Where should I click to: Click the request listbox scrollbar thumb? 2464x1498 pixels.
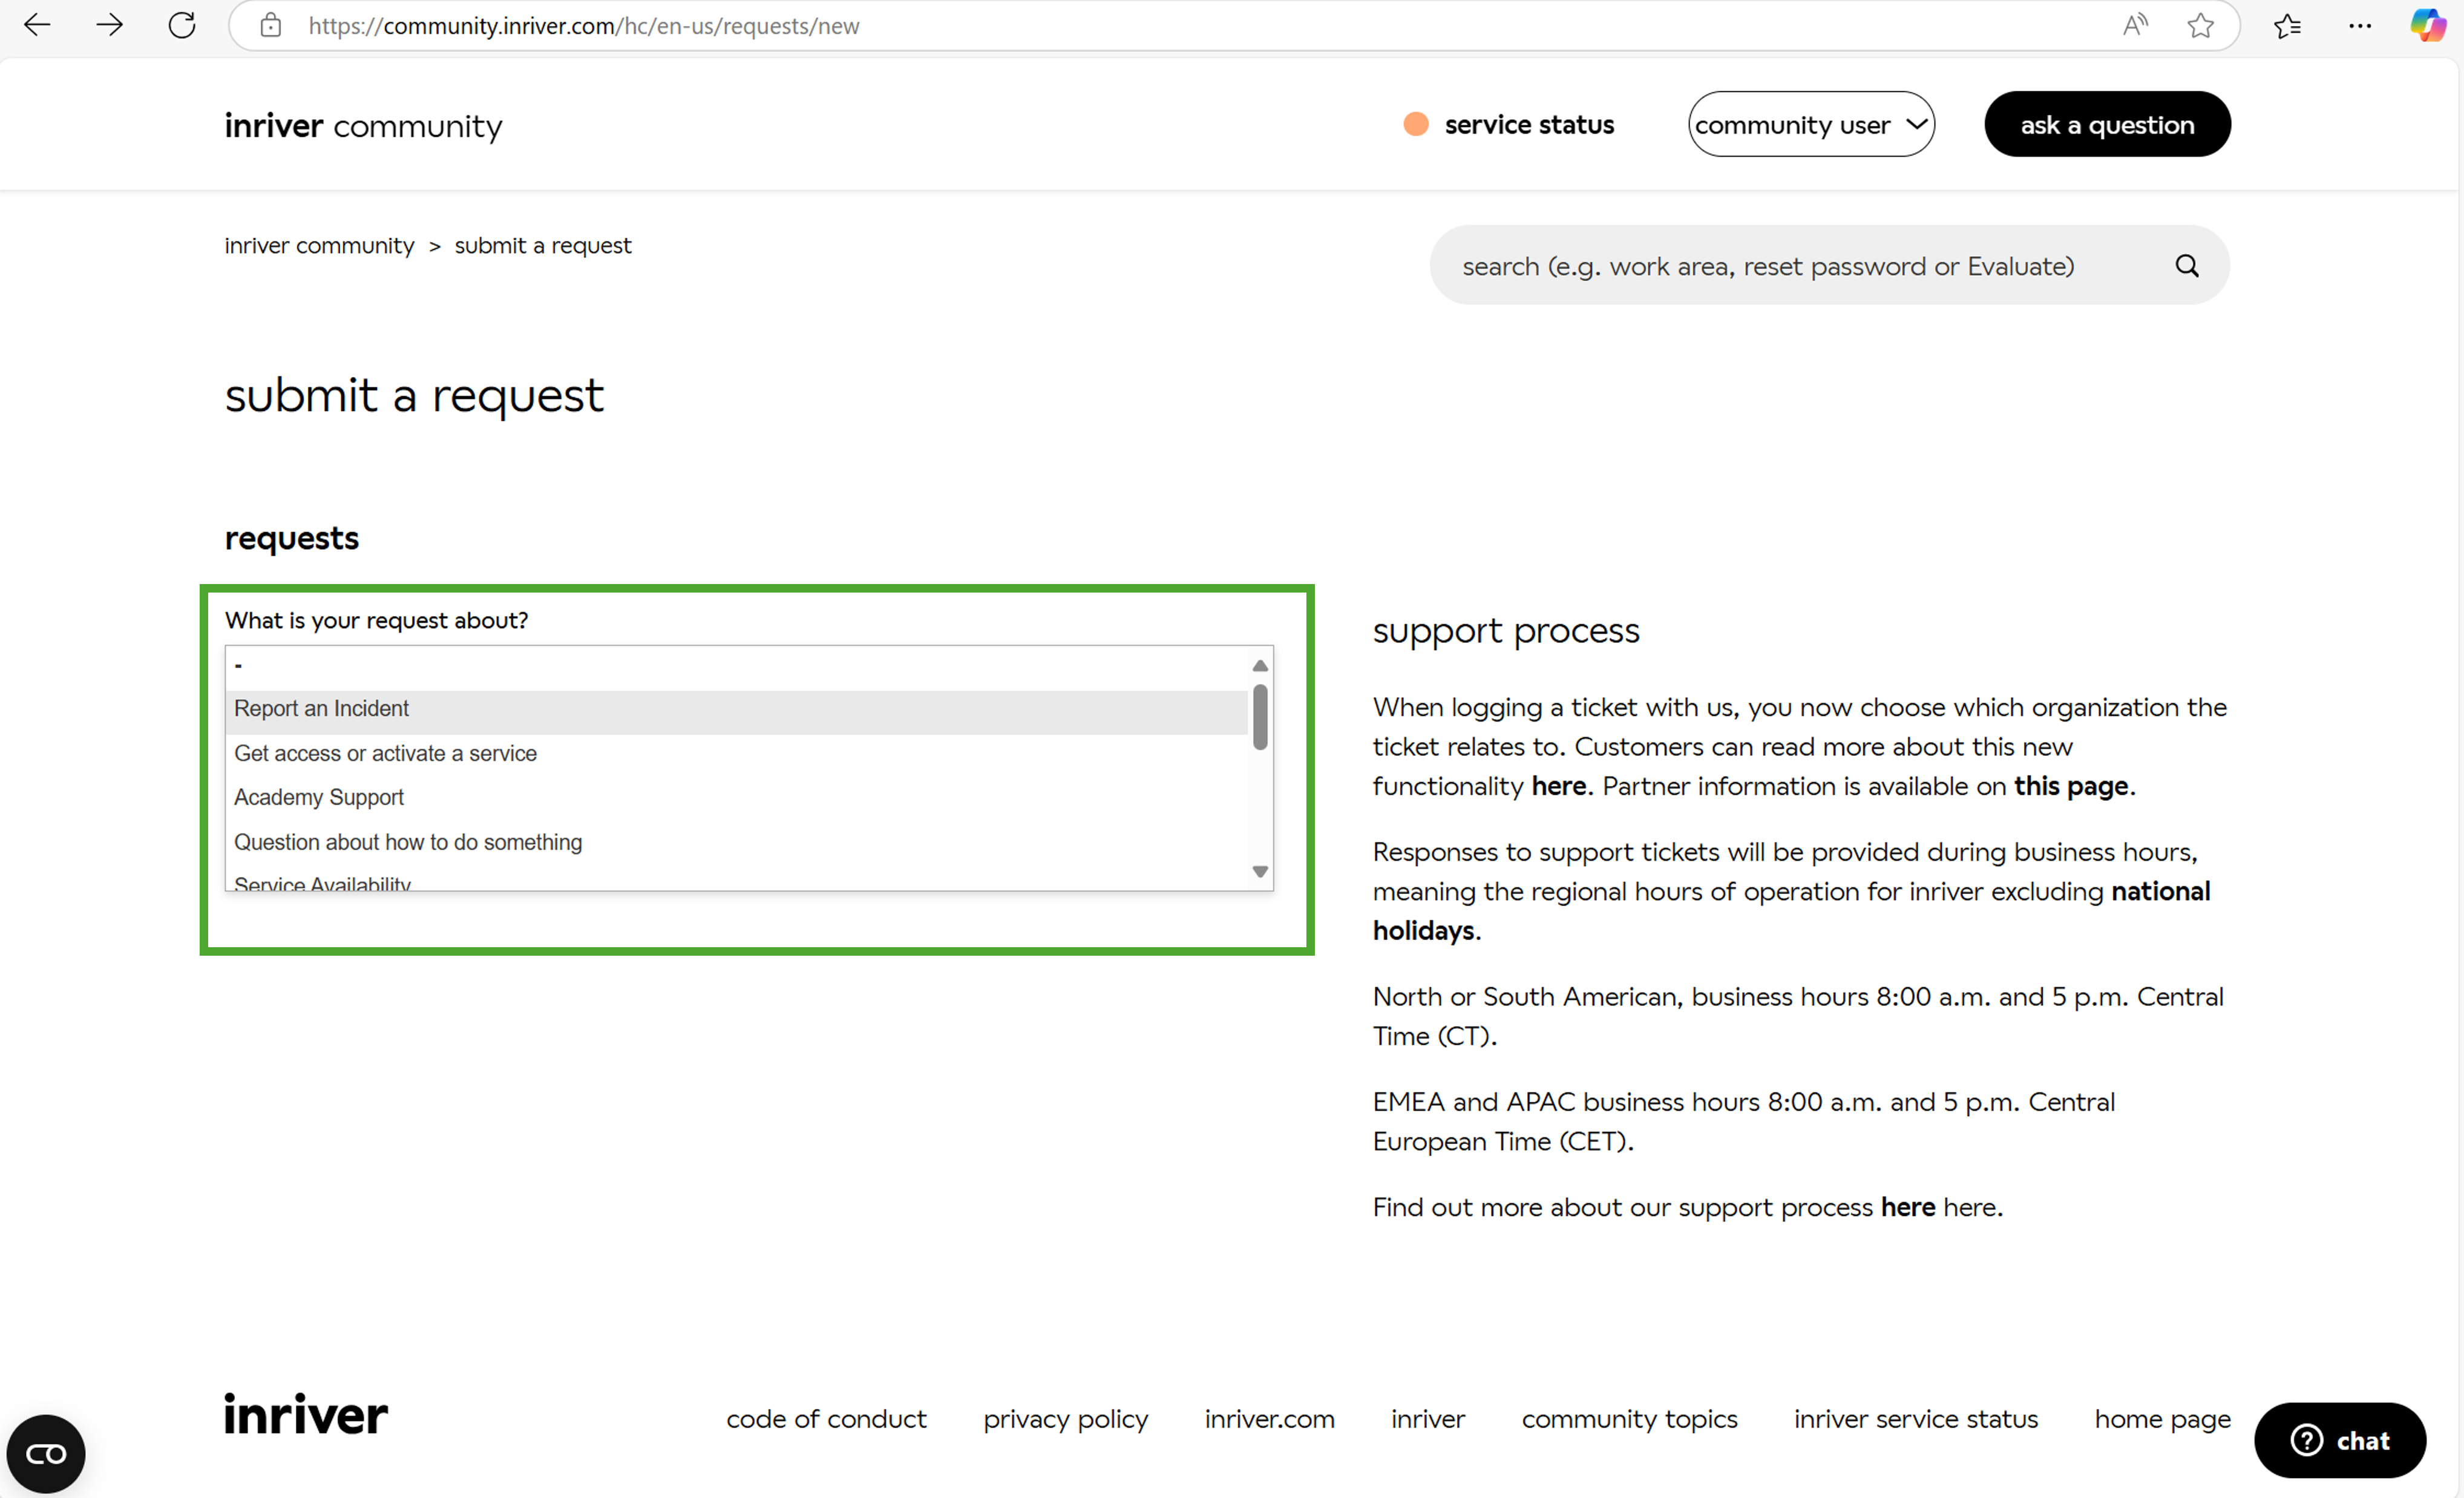point(1260,717)
